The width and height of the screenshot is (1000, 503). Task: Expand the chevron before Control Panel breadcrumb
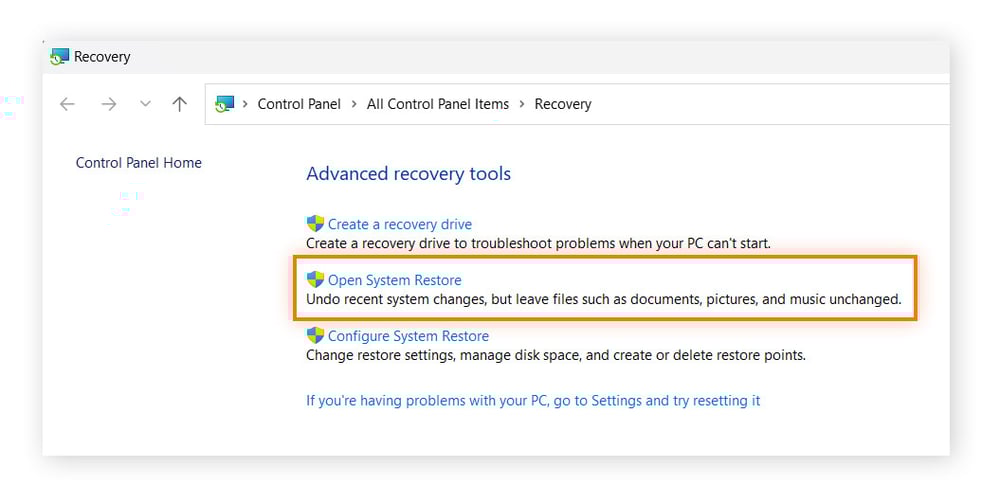[246, 104]
